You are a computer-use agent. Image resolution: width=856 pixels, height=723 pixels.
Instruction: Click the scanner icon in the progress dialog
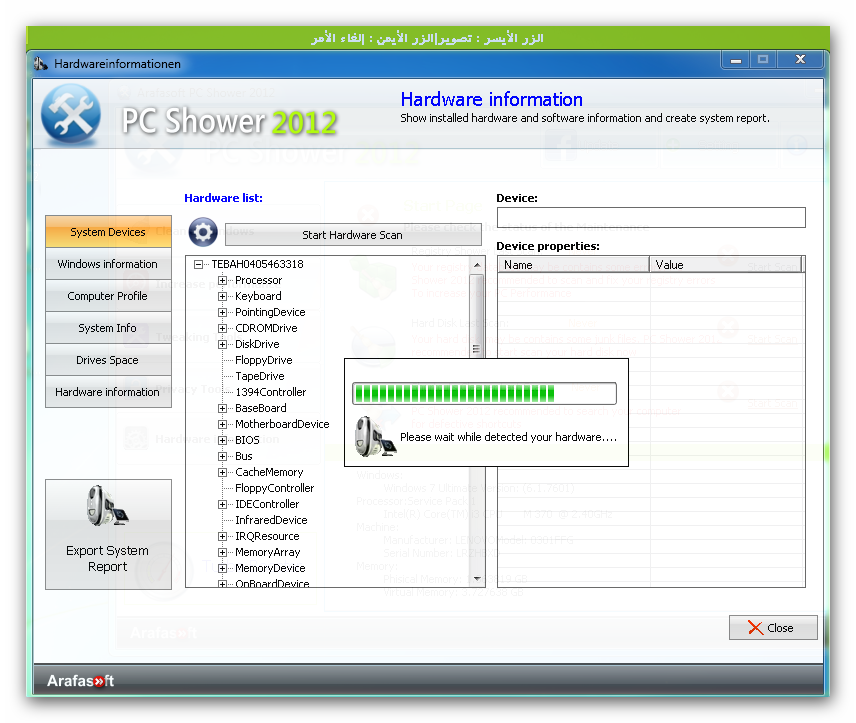click(x=375, y=436)
